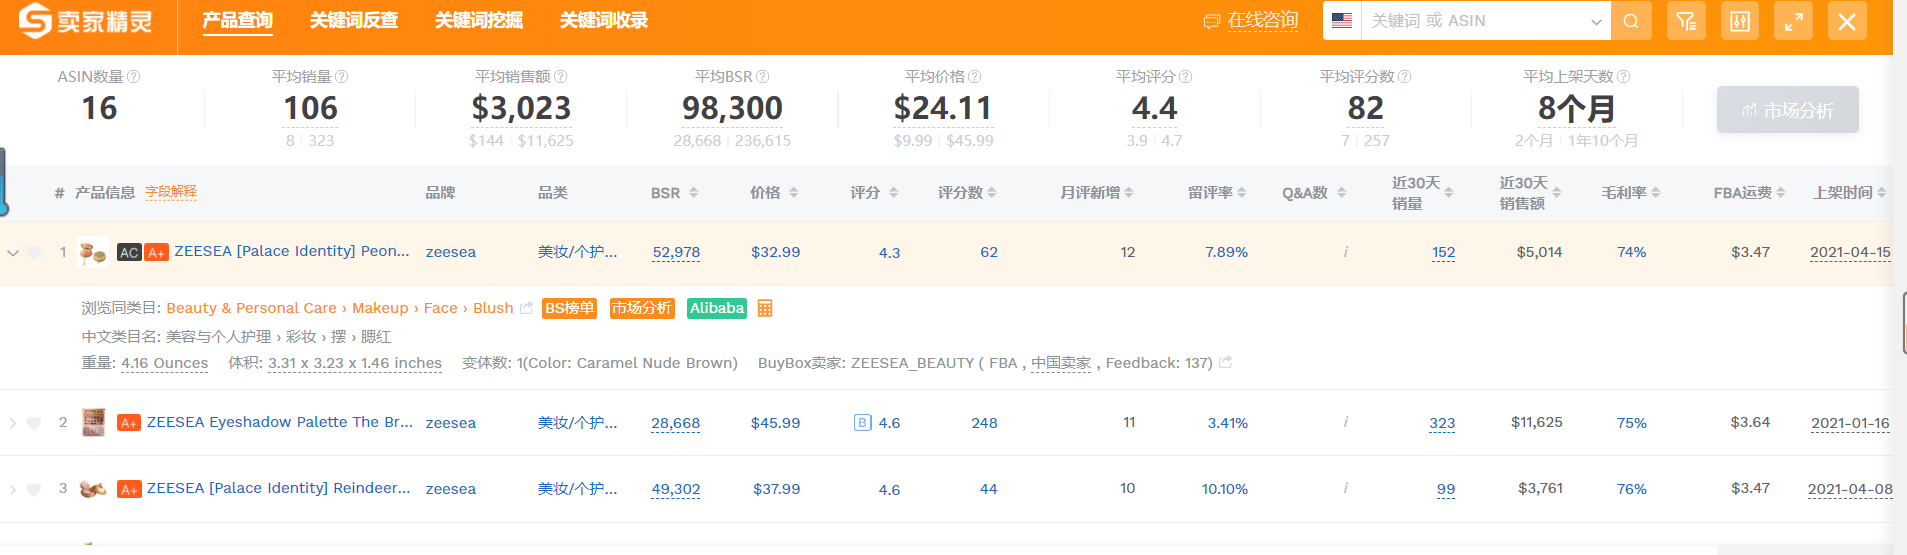Click the fullscreen expand arrows icon
This screenshot has height=555, width=1907.
[x=1793, y=21]
